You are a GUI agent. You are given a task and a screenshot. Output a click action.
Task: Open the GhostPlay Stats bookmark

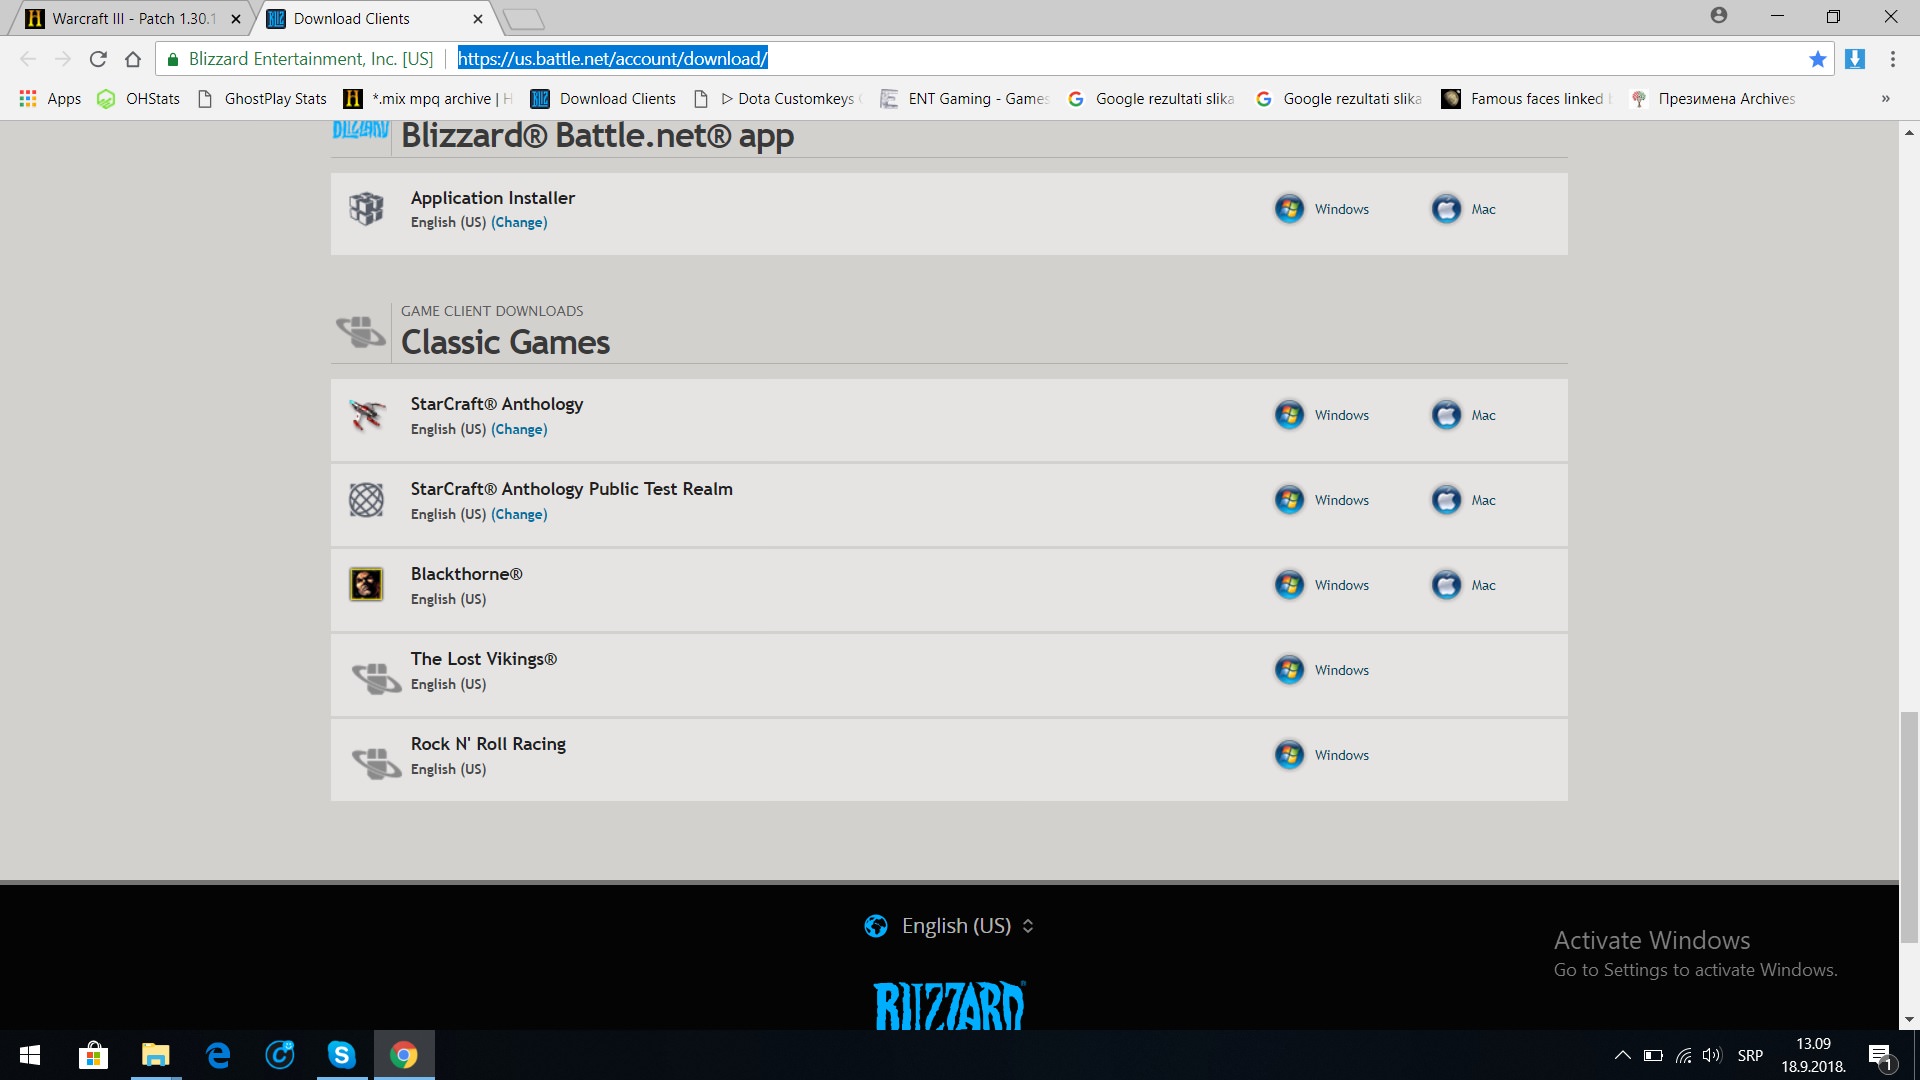[x=262, y=98]
